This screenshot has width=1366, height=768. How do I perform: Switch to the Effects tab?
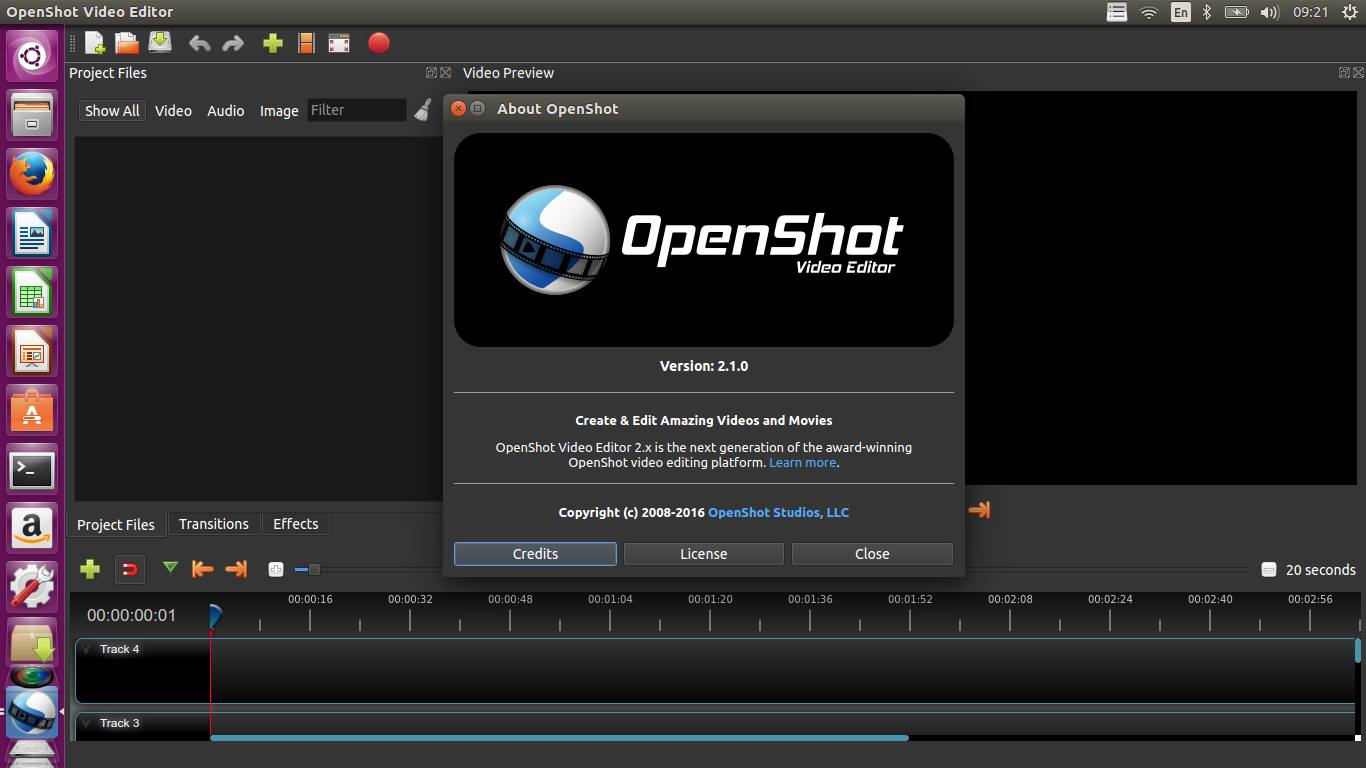click(x=296, y=524)
